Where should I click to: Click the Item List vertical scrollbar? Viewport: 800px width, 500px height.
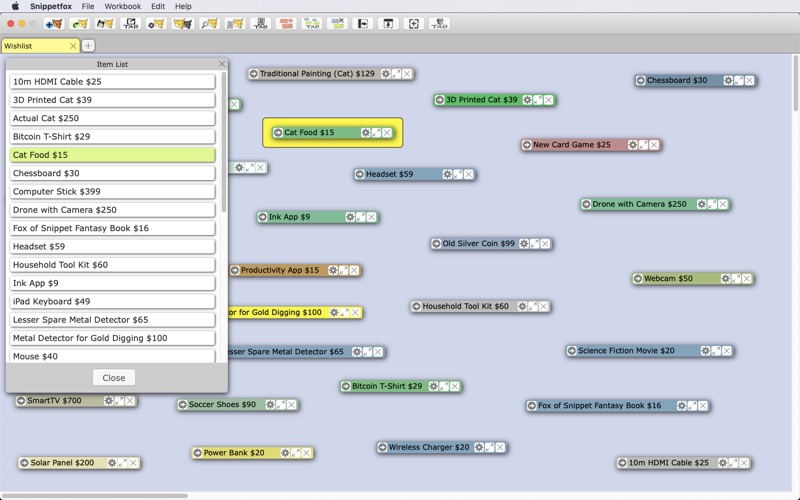click(x=223, y=142)
